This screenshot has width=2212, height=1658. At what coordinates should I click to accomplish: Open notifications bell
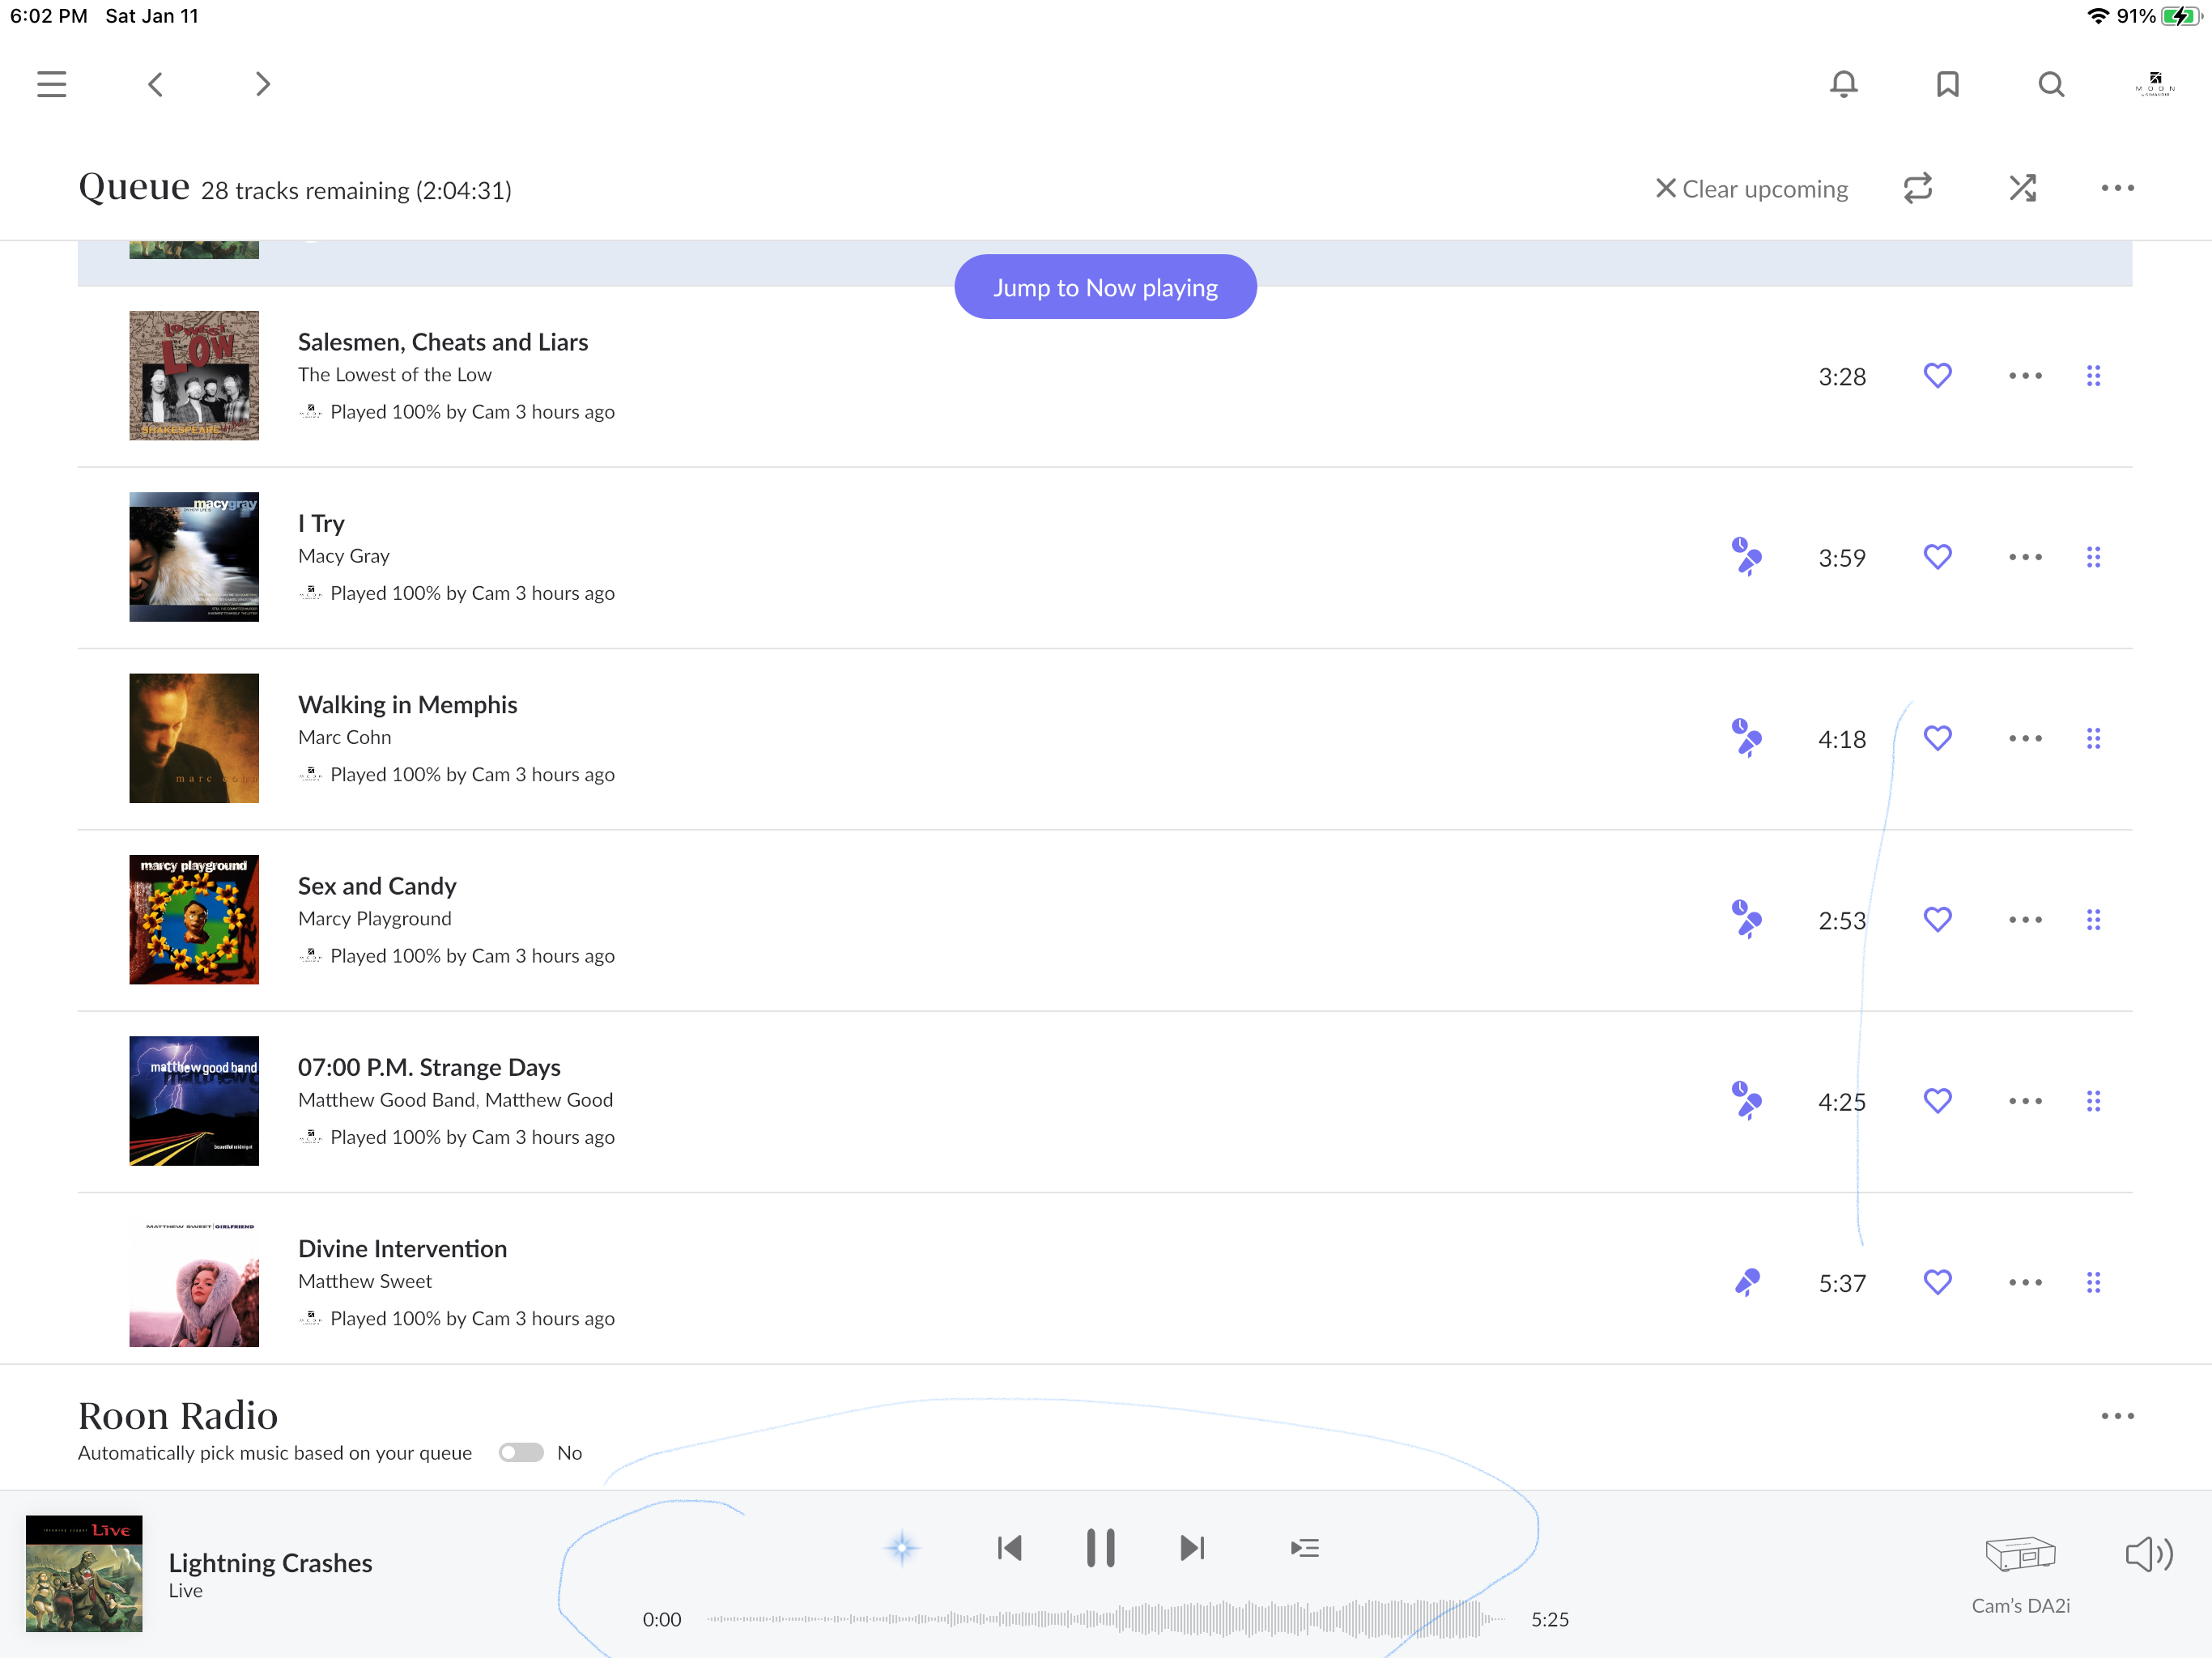[x=1844, y=84]
